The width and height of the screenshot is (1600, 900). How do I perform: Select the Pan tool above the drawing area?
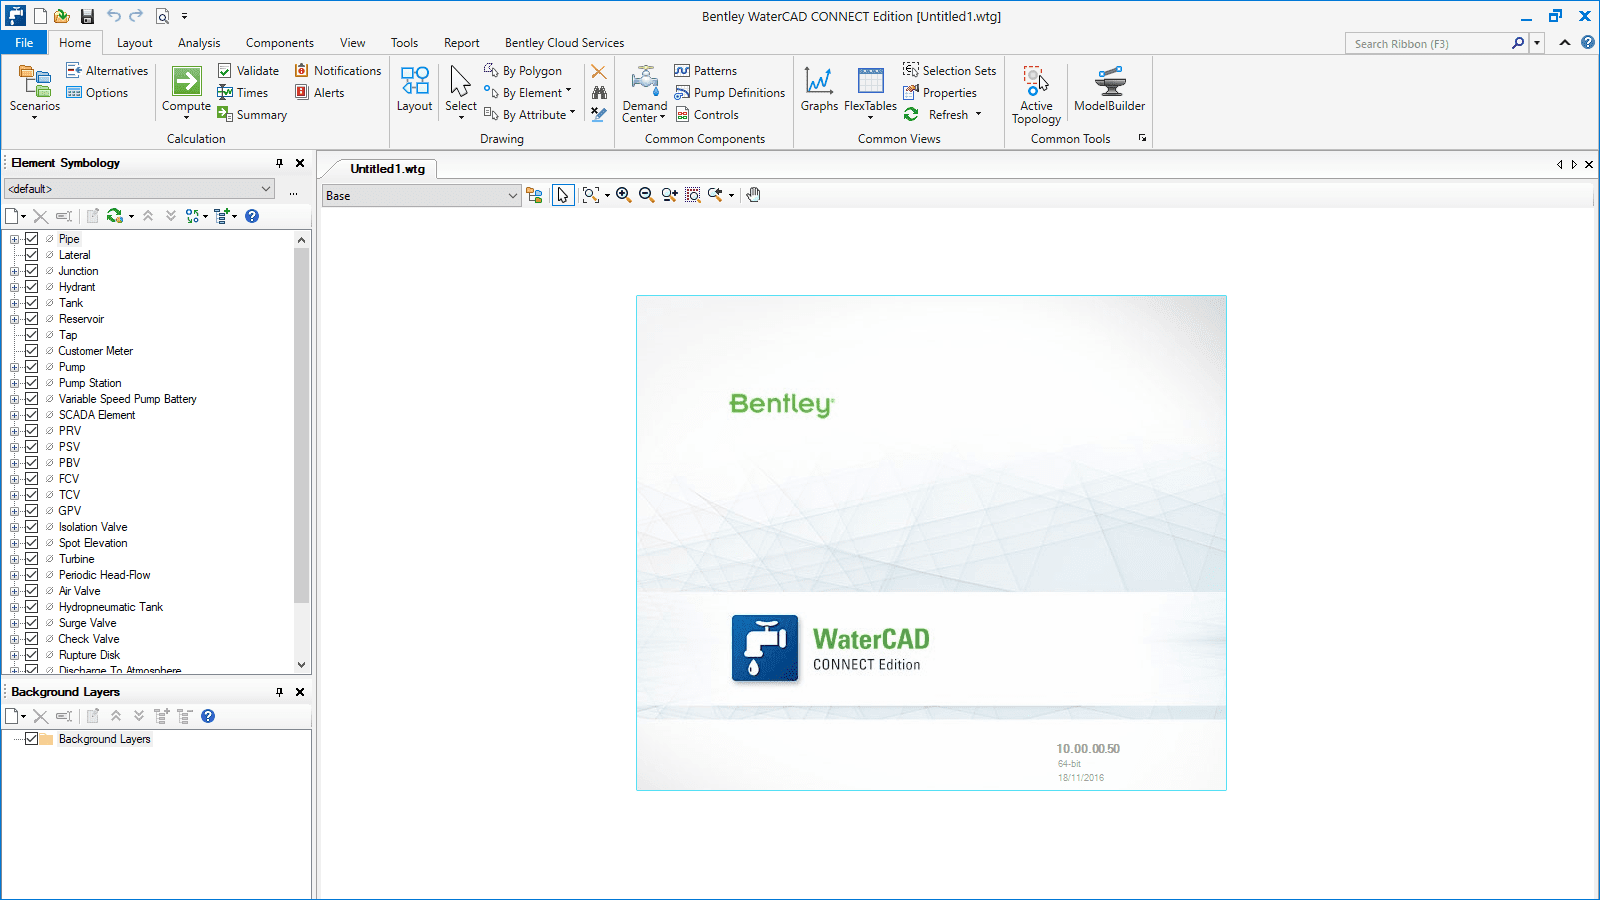[753, 194]
